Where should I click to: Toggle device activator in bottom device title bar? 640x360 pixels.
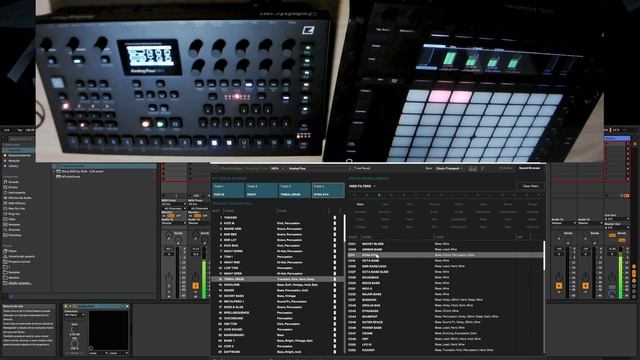[66, 306]
